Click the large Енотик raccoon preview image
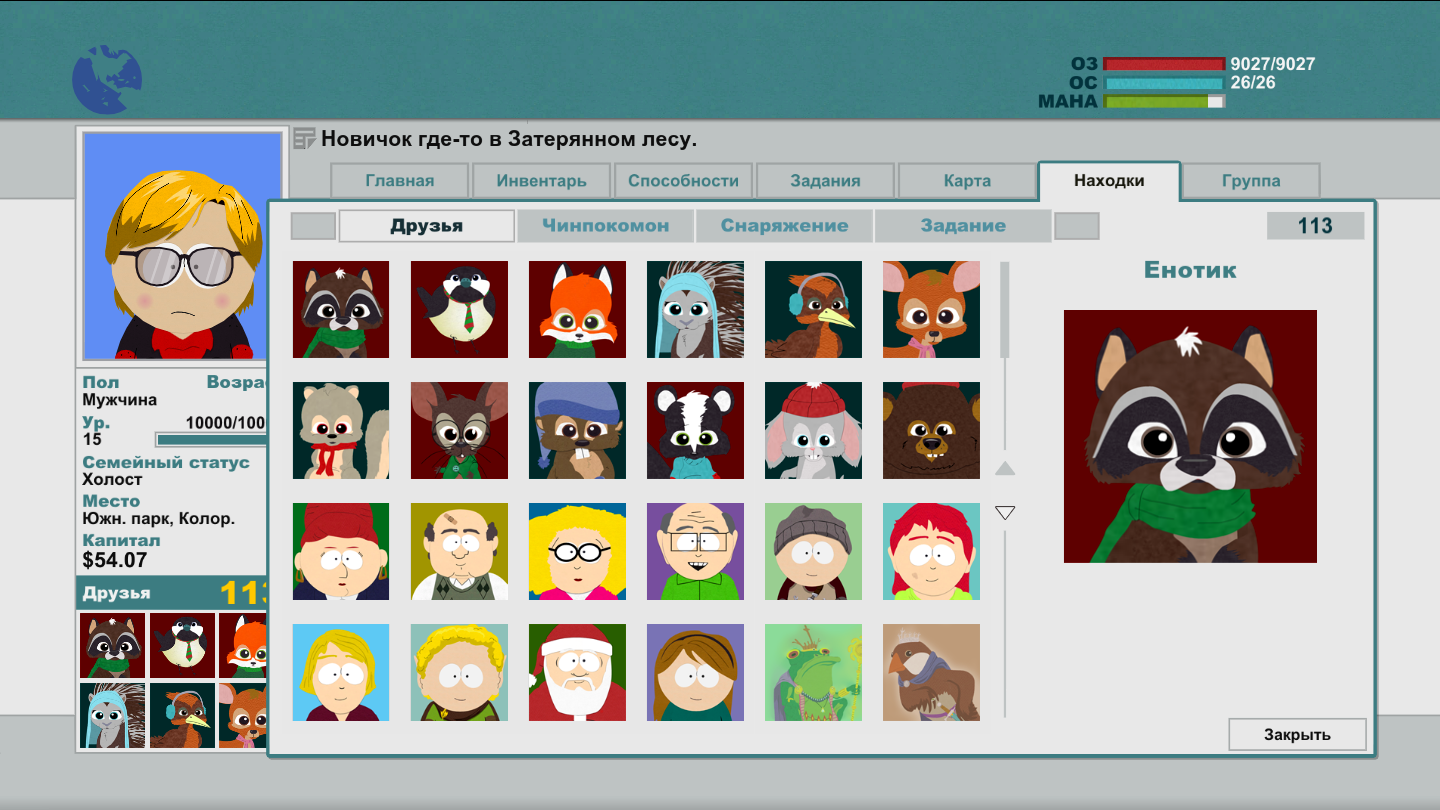This screenshot has width=1440, height=810. pos(1190,436)
